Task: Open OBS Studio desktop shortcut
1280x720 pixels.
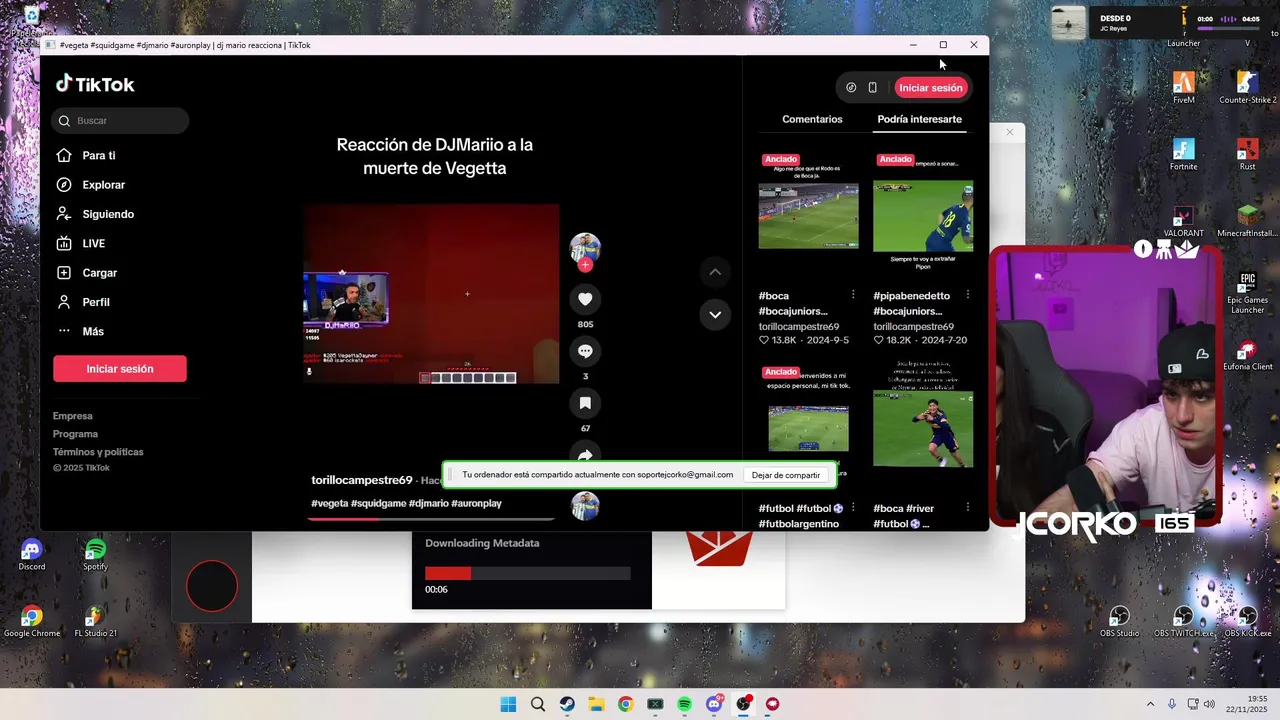Action: click(x=1120, y=622)
